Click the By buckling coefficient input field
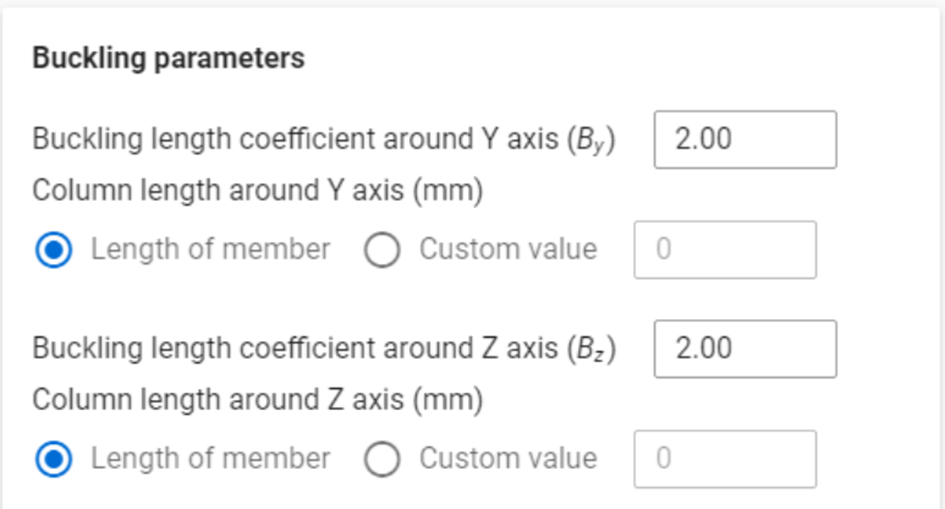Screen dimensions: 945x509 click(746, 139)
